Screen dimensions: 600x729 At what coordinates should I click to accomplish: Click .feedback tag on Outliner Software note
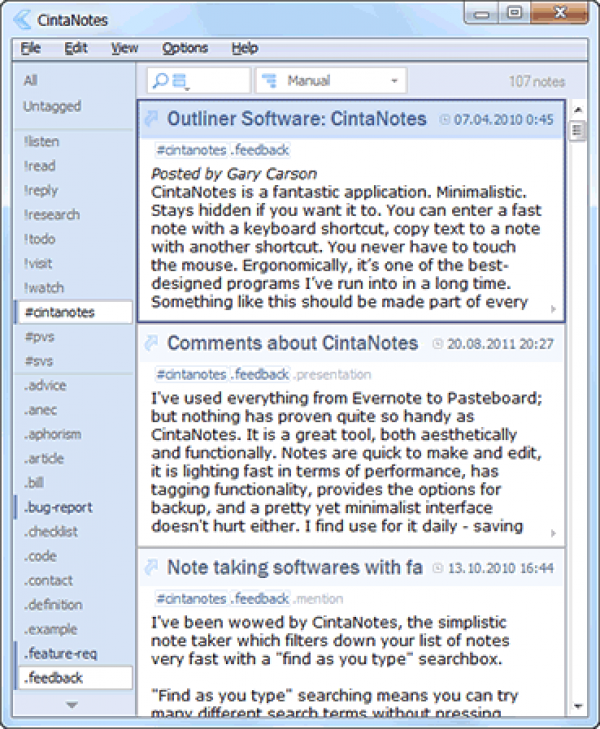click(x=260, y=150)
